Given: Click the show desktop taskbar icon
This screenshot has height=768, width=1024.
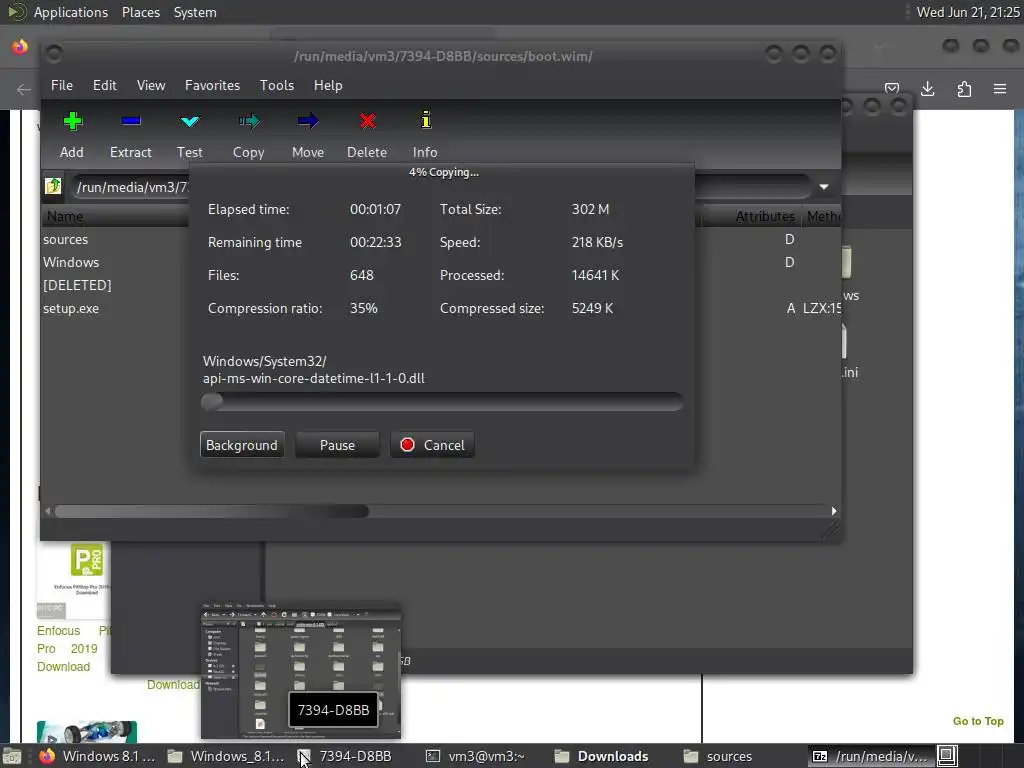Looking at the screenshot, I should point(11,756).
